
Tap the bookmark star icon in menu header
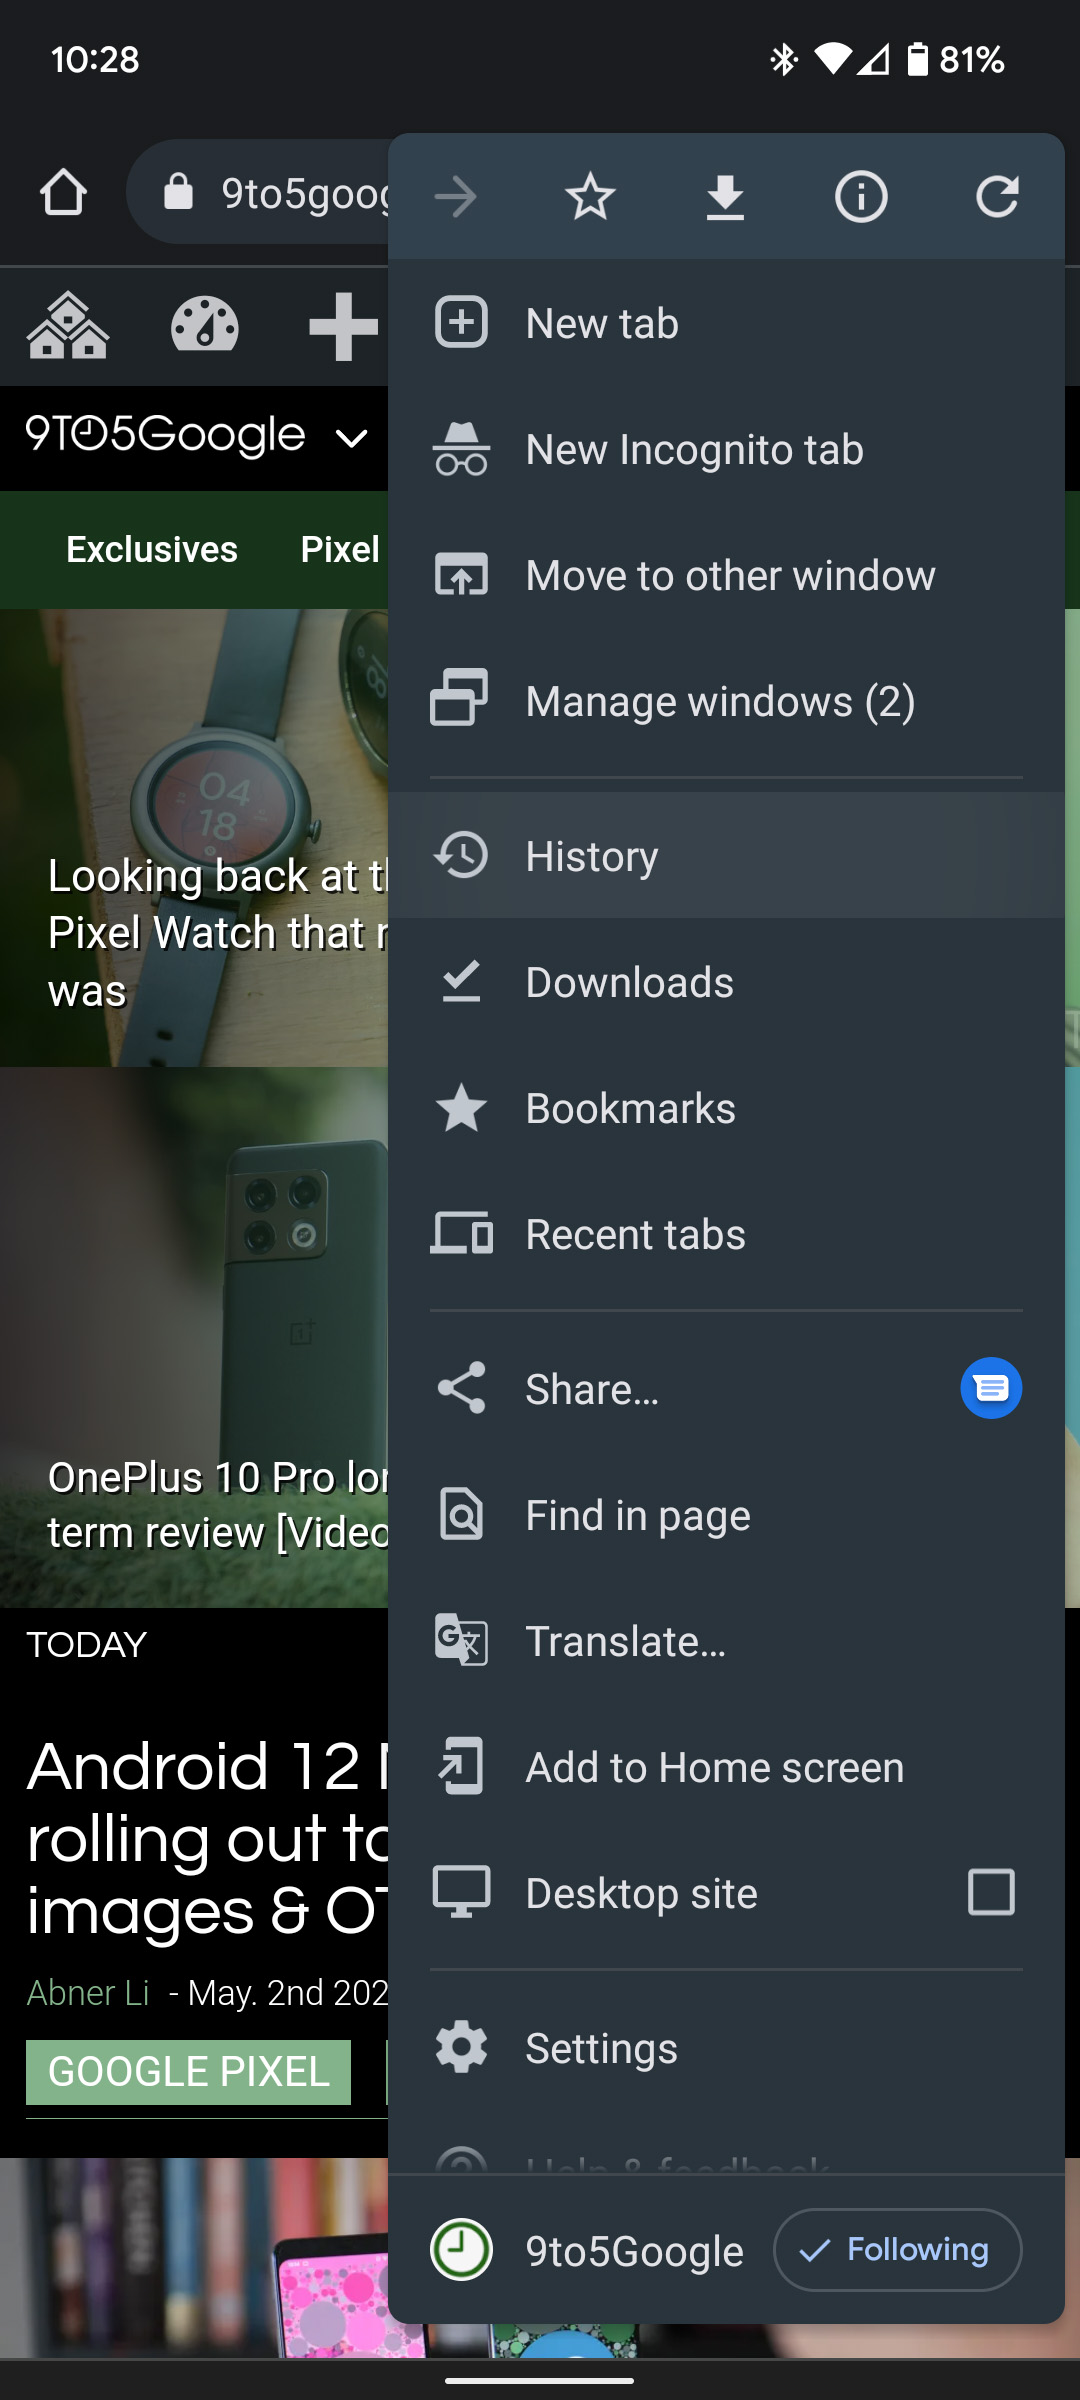(x=590, y=196)
